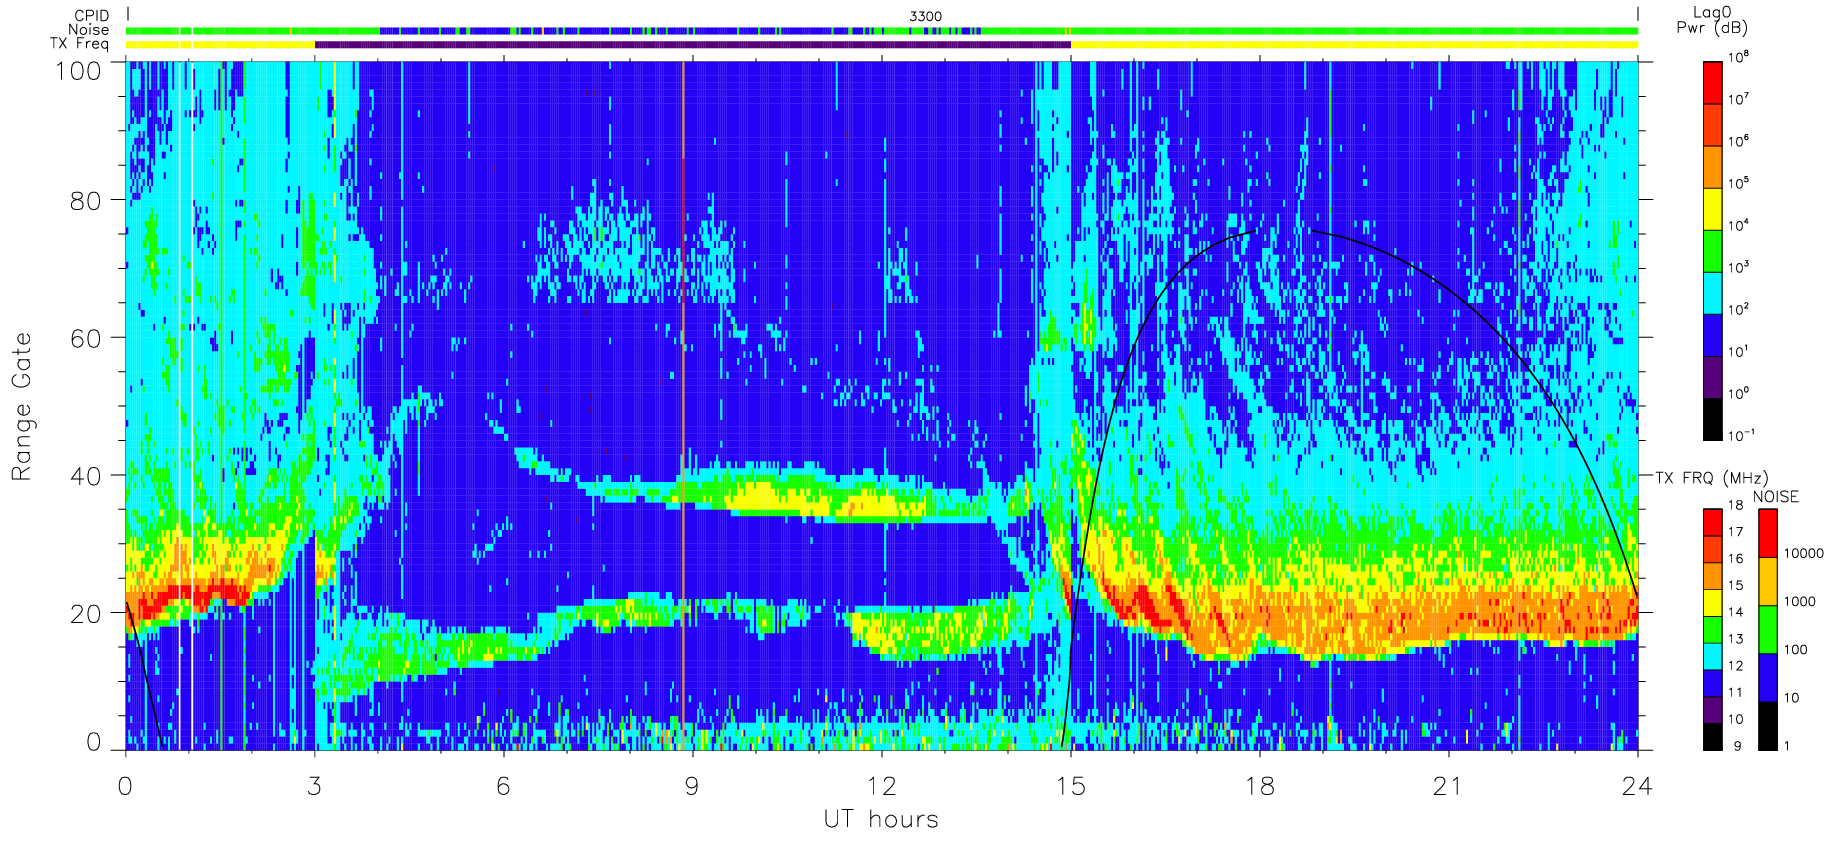The image size is (1843, 850).
Task: Select the '9' tick label on UT hours axis
Action: point(692,786)
